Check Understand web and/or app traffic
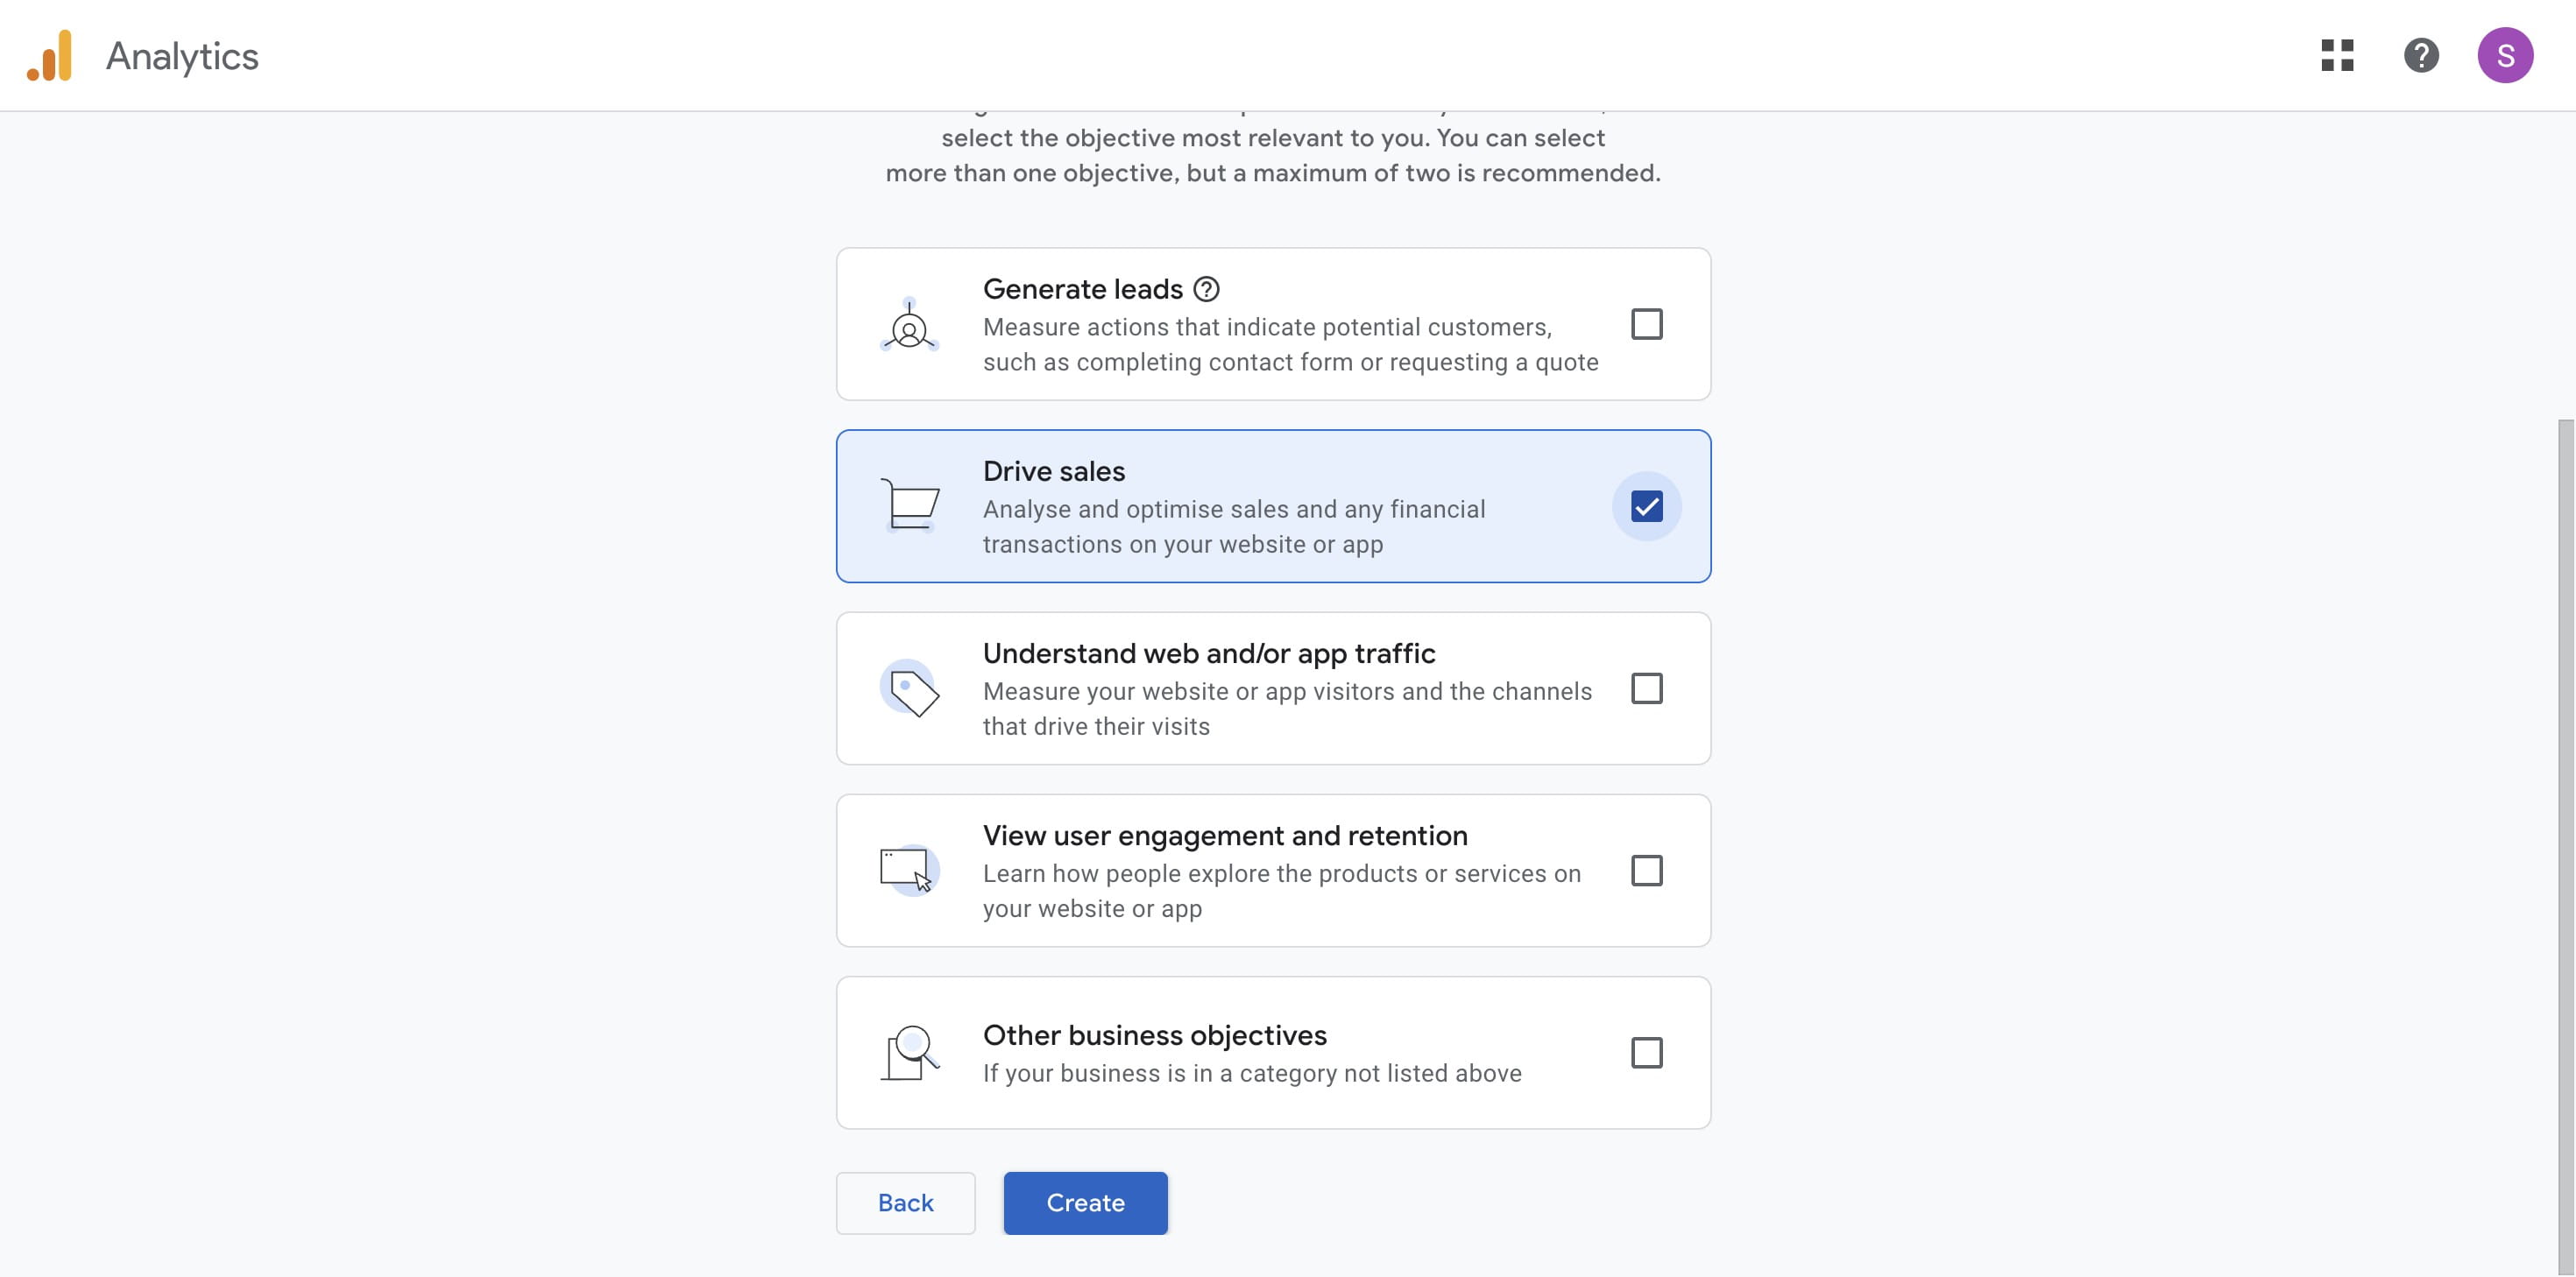The image size is (2576, 1277). pyautogui.click(x=1647, y=688)
